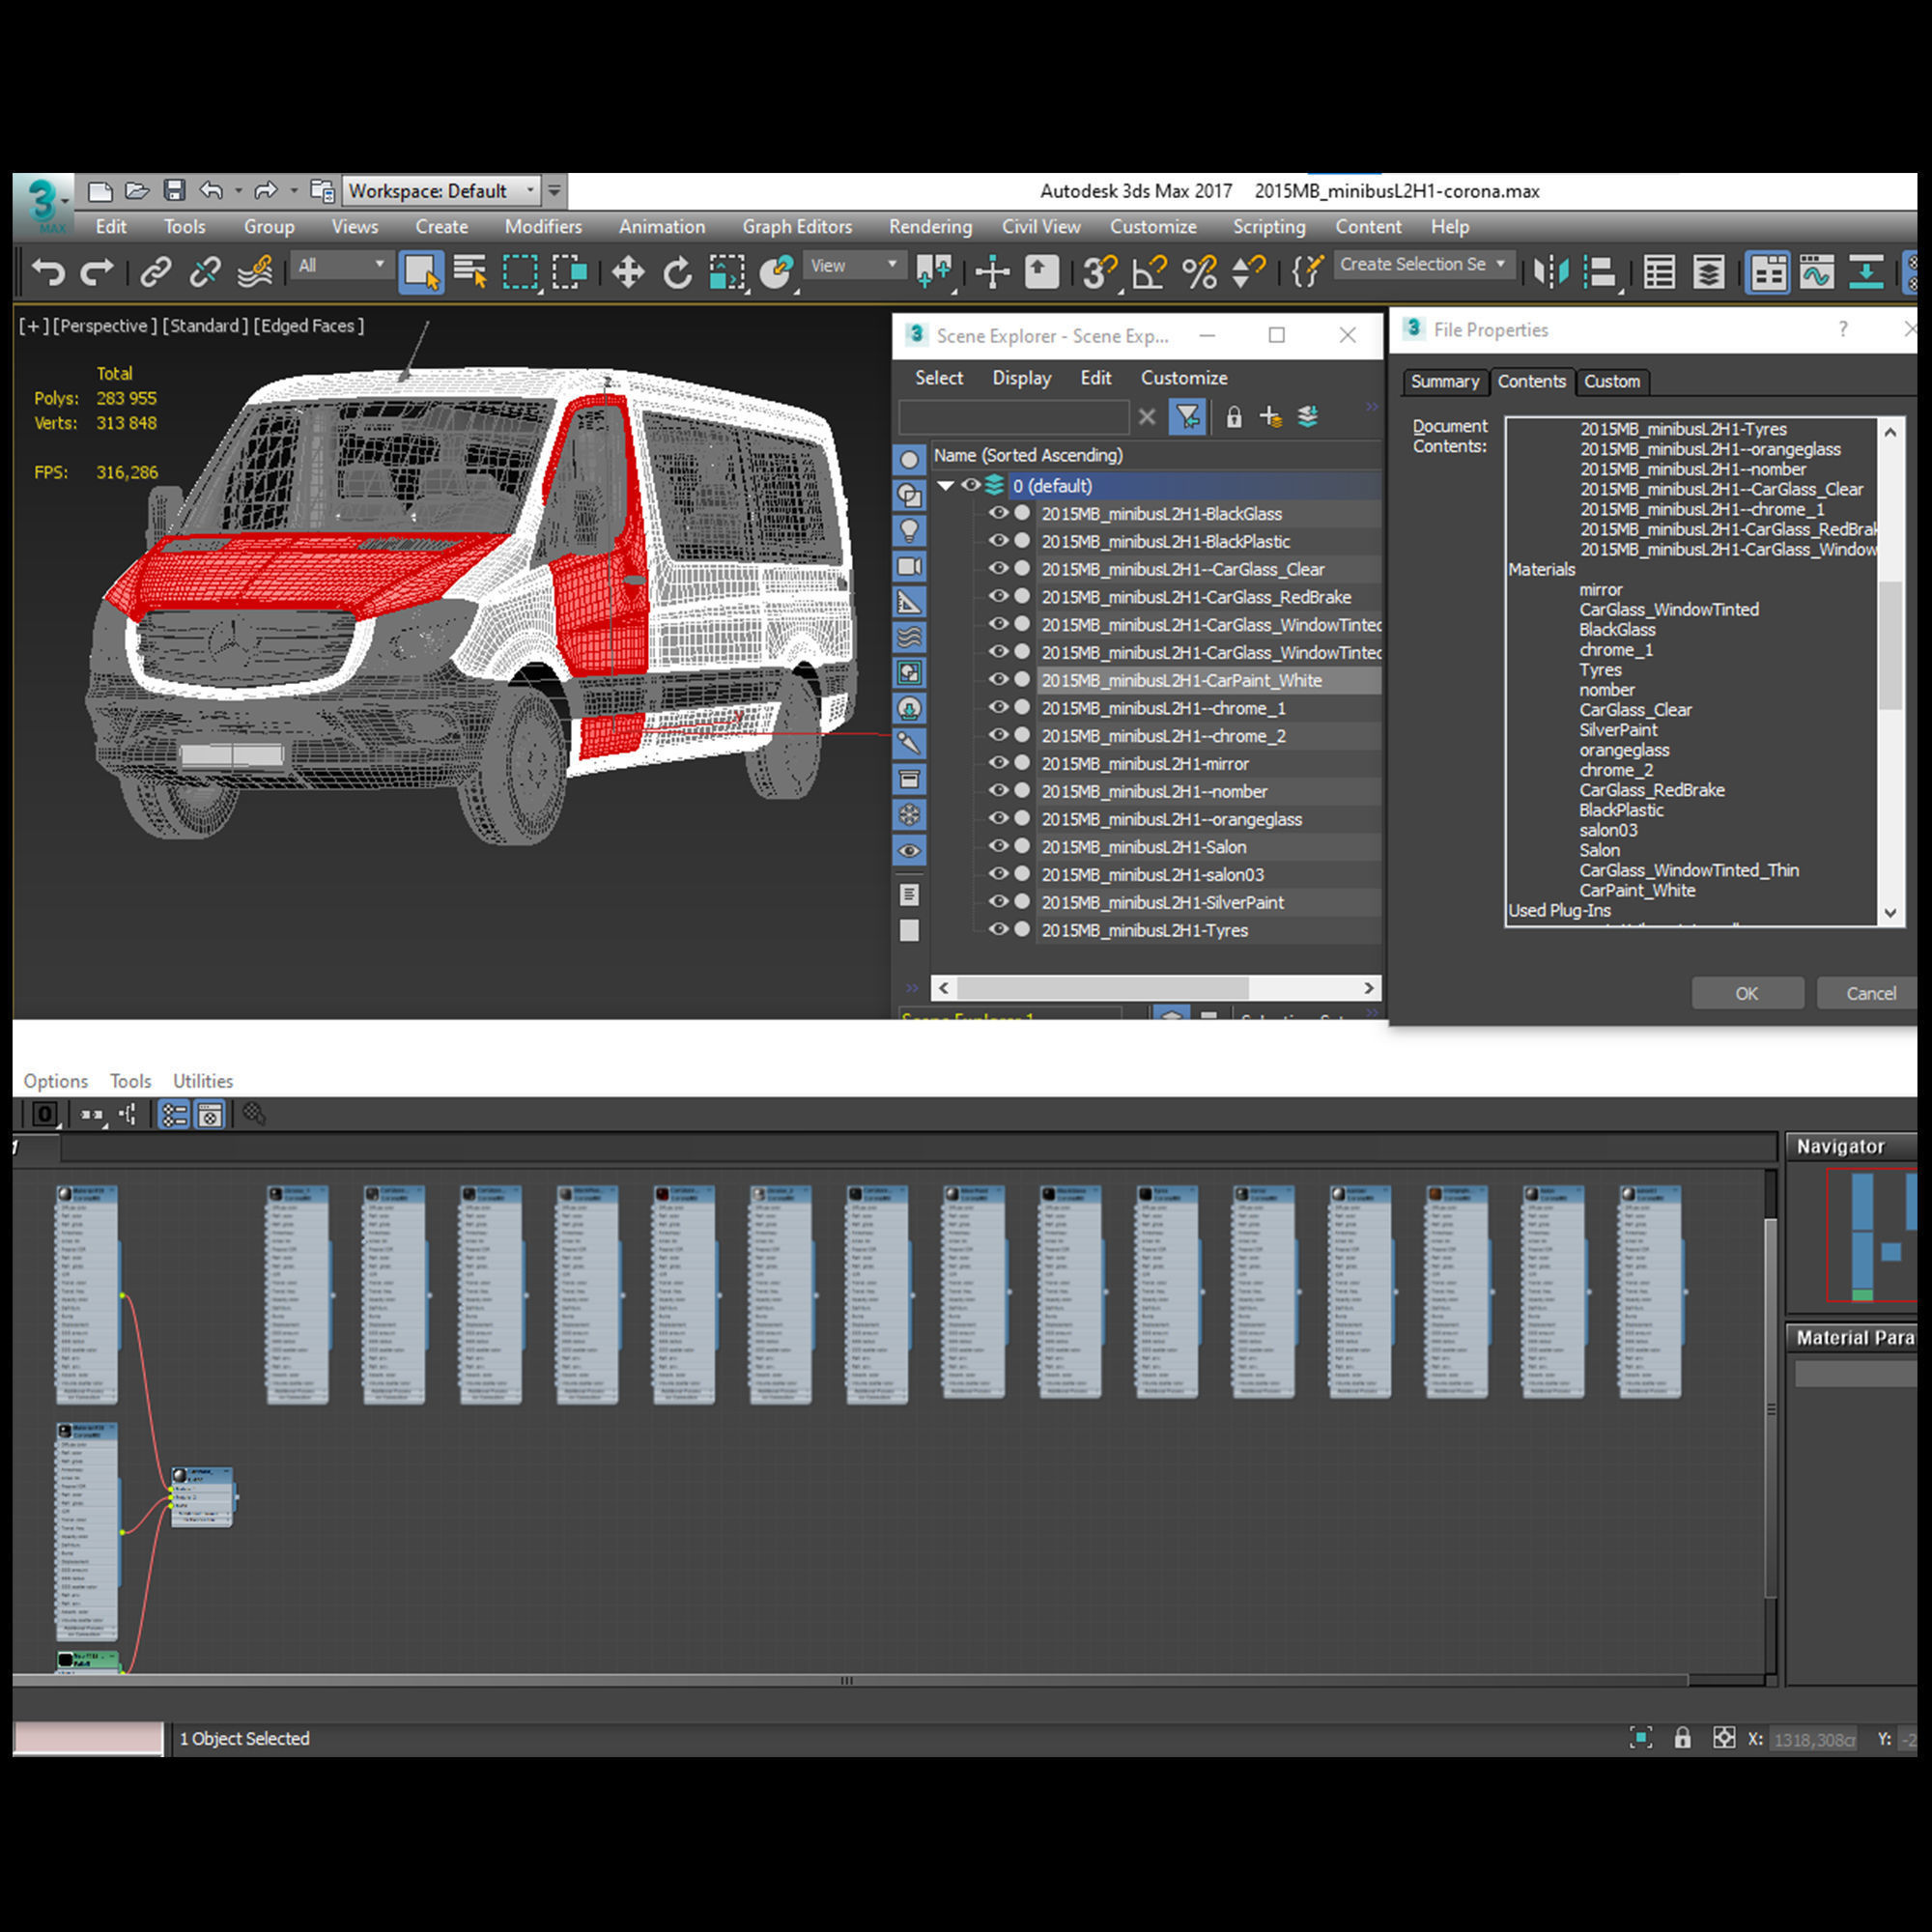
Task: Click Cancel in File Properties dialog
Action: [1870, 993]
